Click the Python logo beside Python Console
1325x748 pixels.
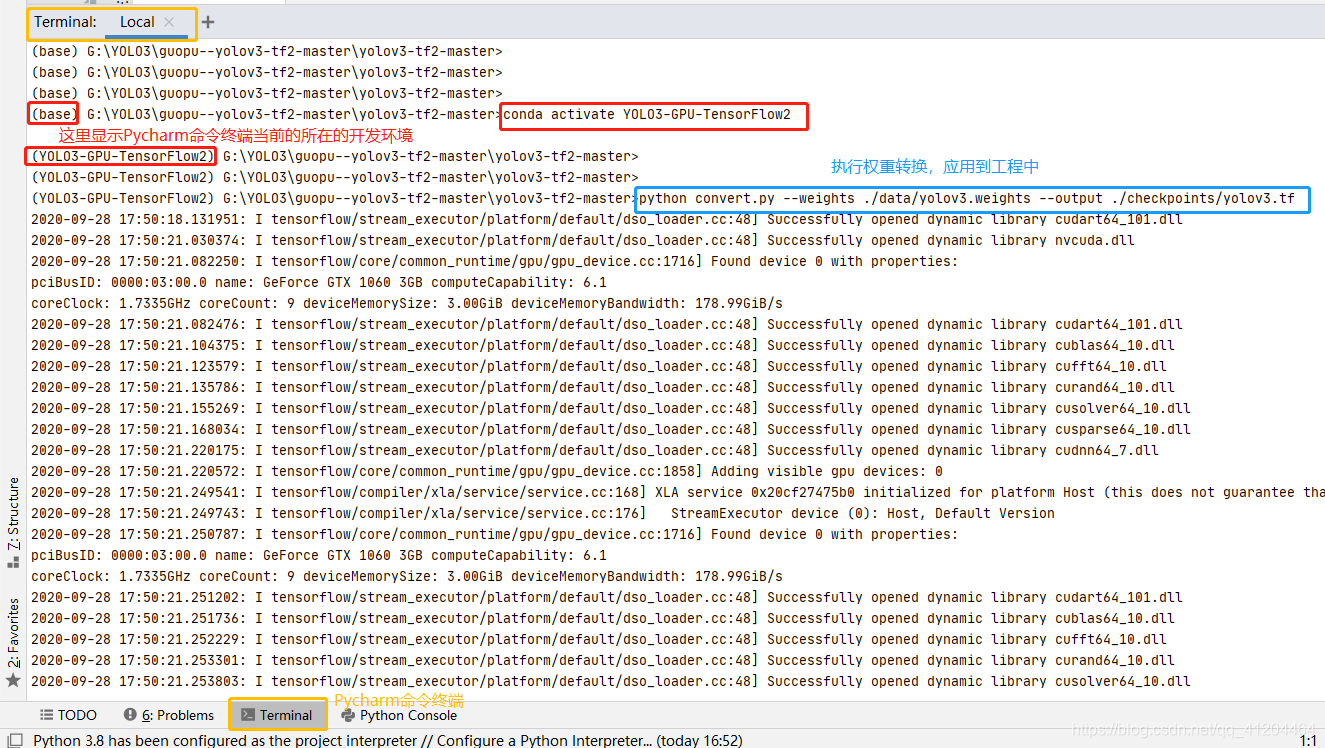[x=347, y=715]
